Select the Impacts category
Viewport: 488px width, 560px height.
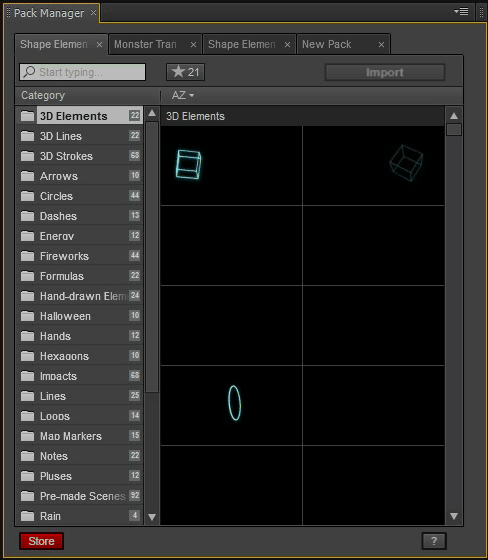pyautogui.click(x=80, y=376)
